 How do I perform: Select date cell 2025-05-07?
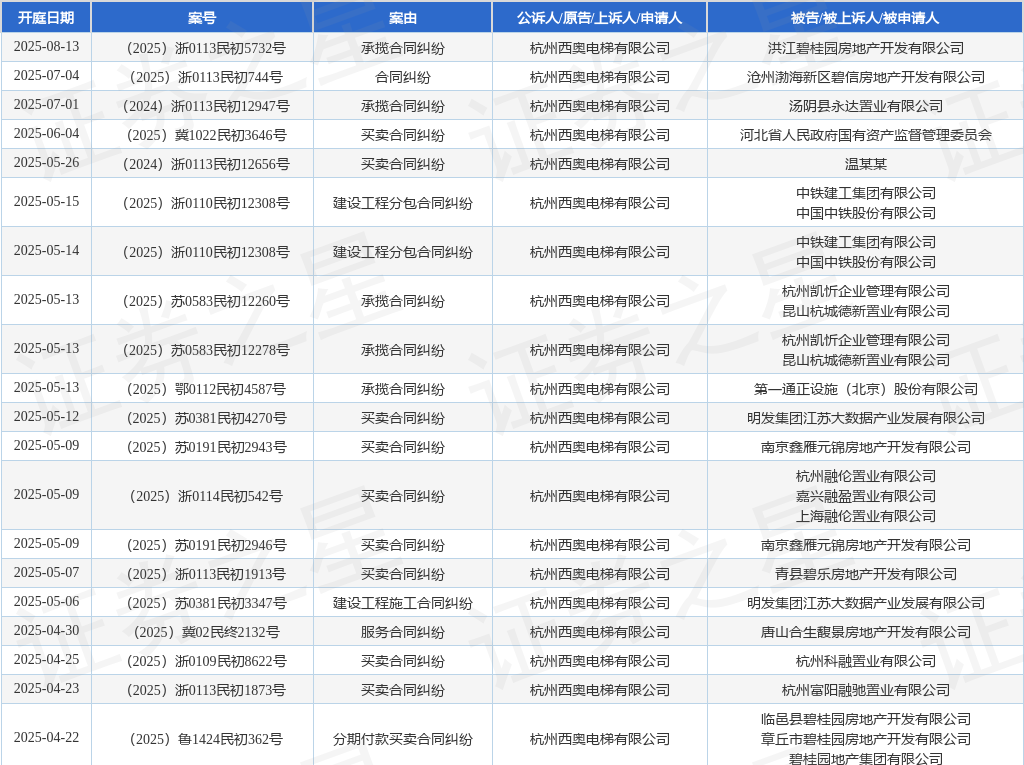click(x=46, y=573)
